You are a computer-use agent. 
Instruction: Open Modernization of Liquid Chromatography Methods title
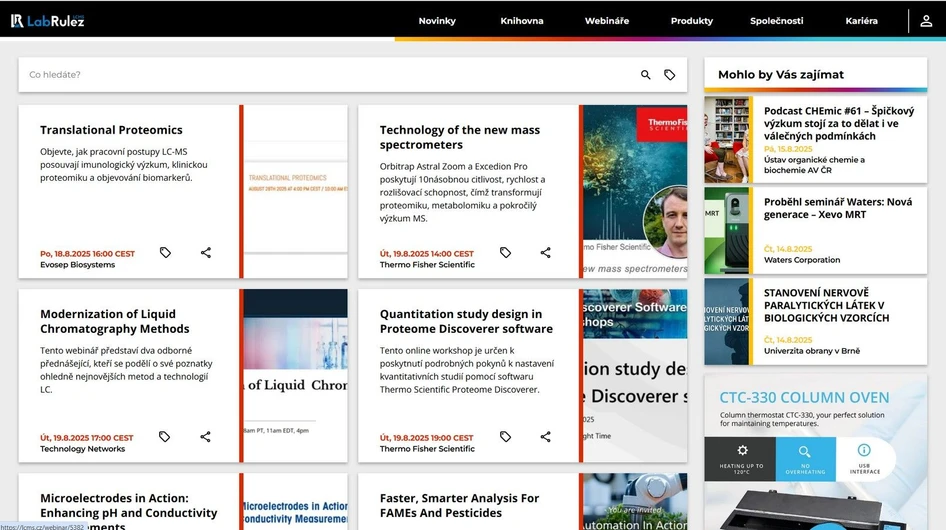tap(115, 321)
